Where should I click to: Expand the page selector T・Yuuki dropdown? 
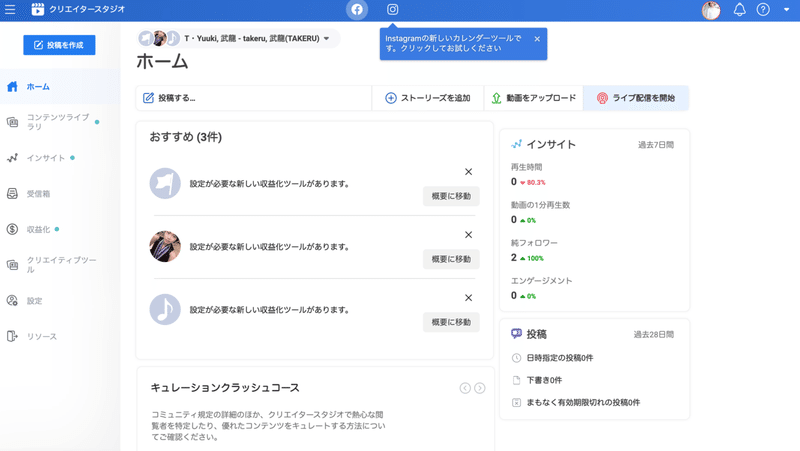click(x=238, y=38)
